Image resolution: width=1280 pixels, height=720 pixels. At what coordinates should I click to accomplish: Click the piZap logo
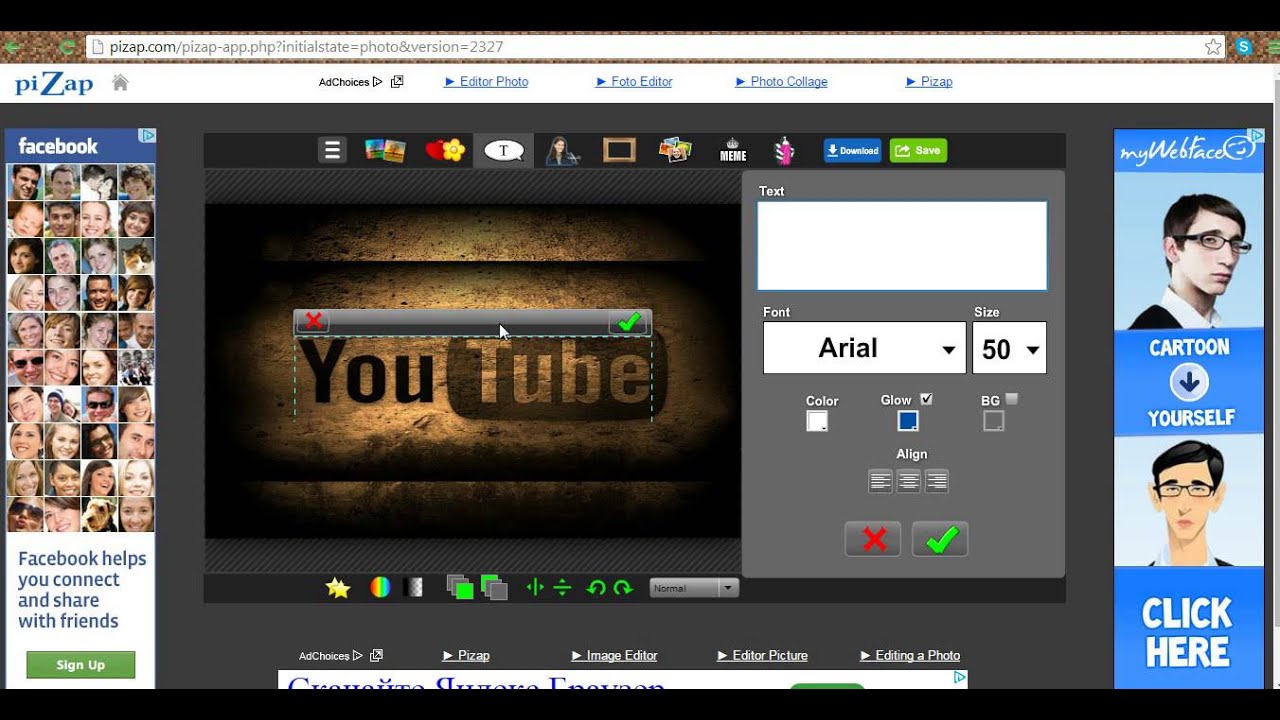(54, 83)
